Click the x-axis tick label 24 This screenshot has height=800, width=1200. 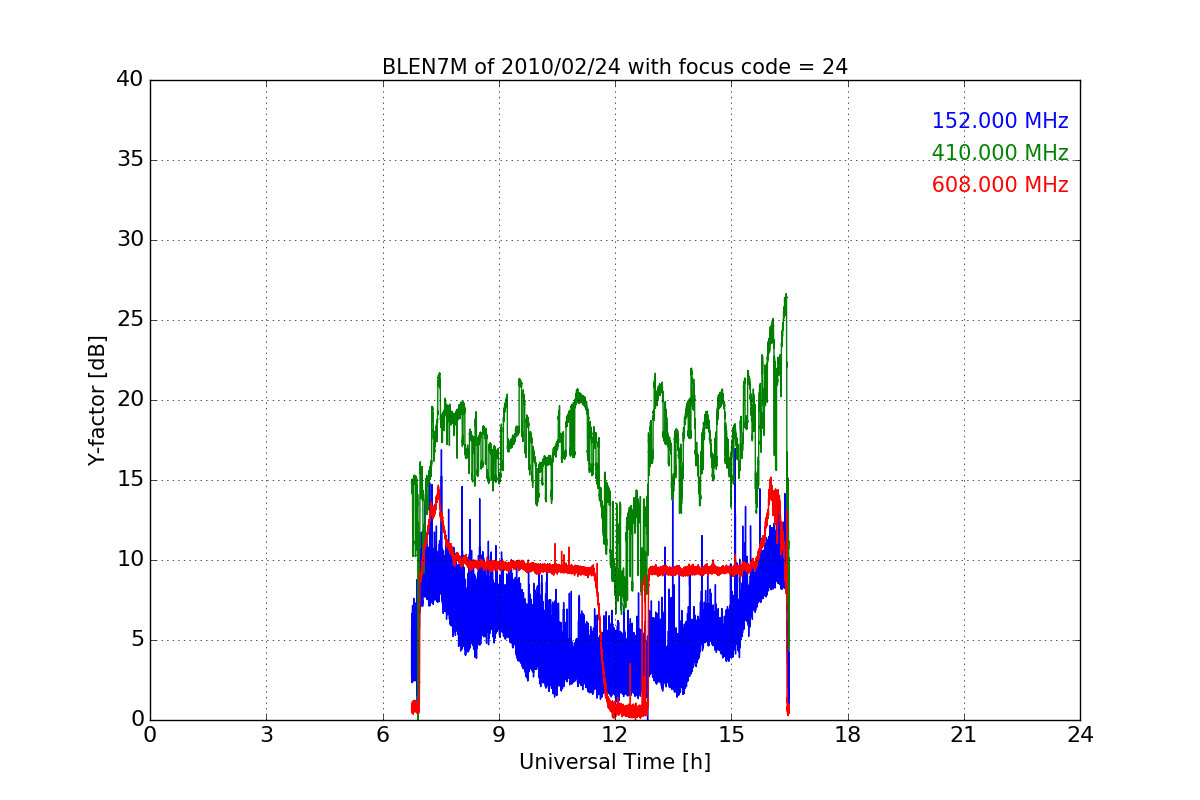1079,734
